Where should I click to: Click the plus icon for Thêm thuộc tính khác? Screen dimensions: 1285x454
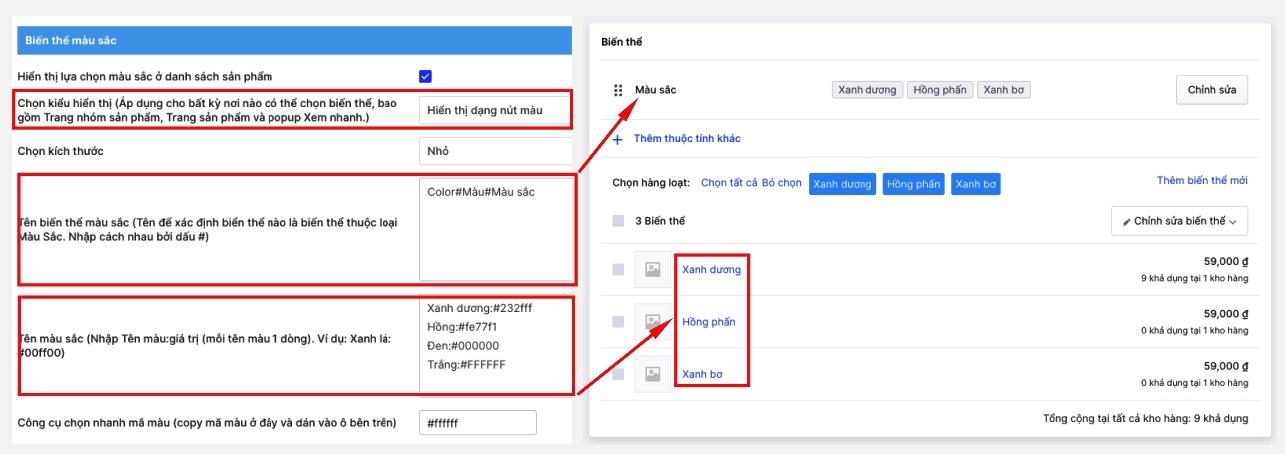pos(617,139)
